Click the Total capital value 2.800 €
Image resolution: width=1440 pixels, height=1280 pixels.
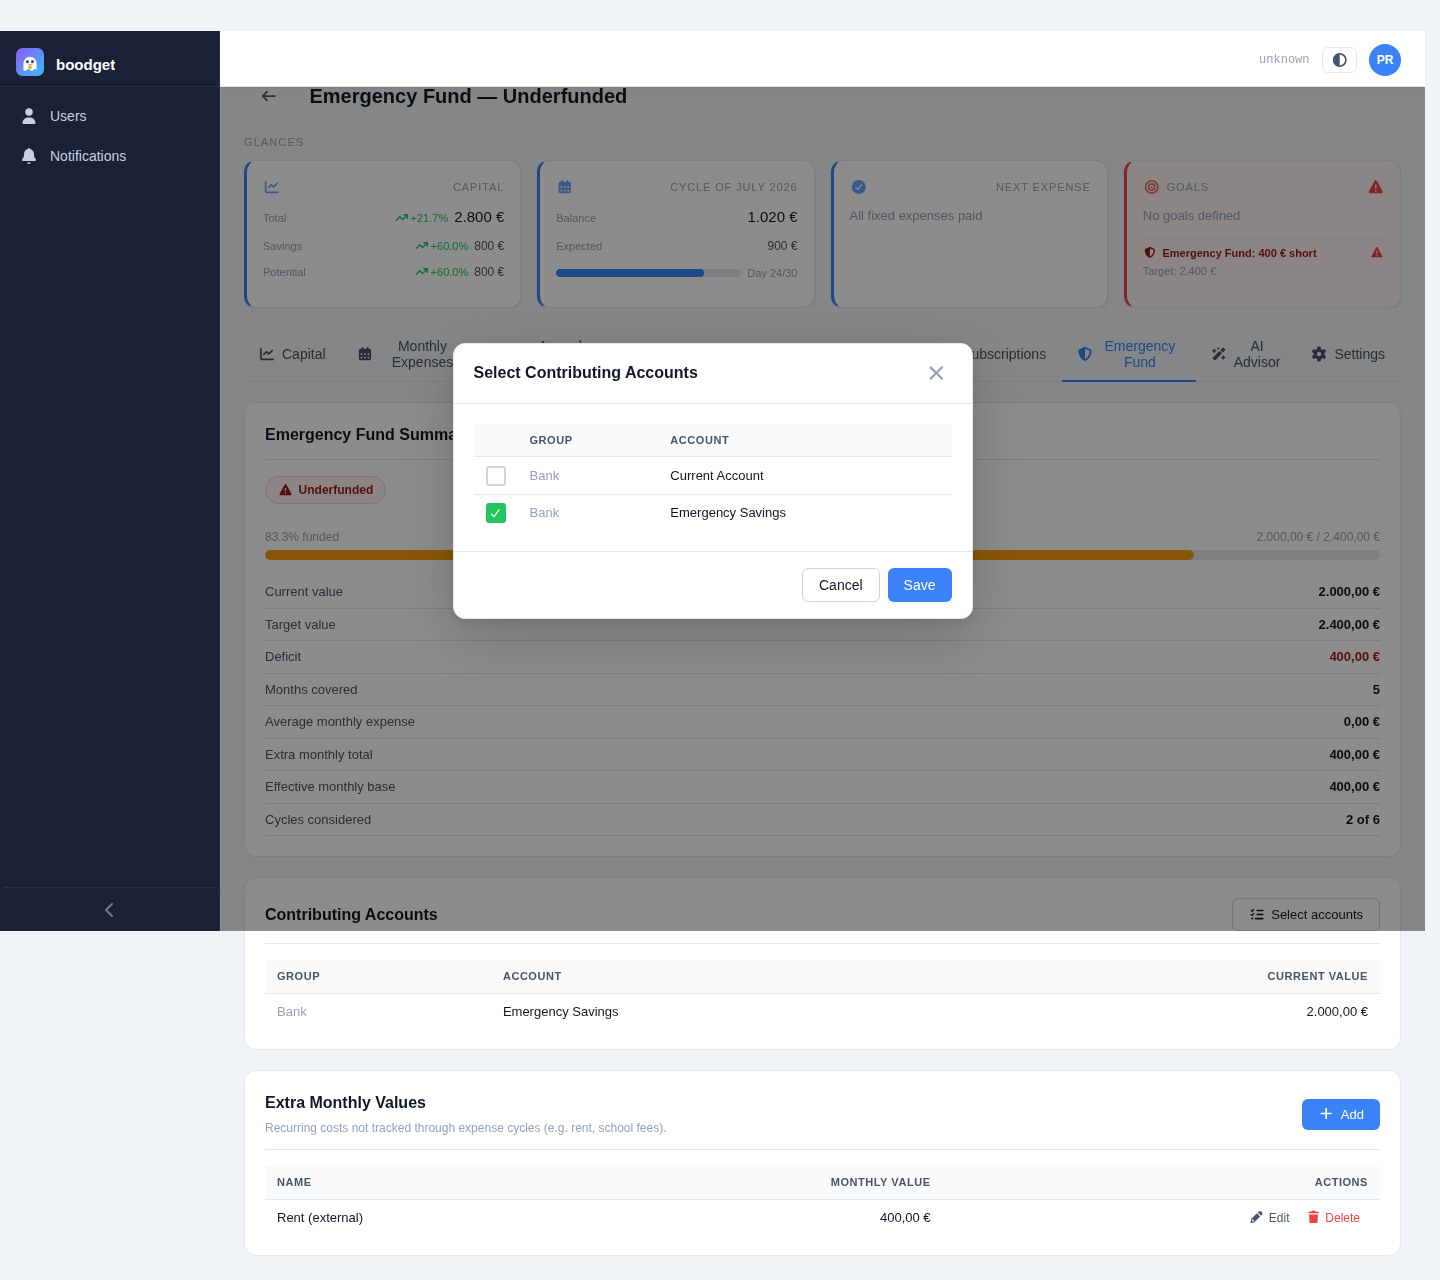tap(479, 217)
